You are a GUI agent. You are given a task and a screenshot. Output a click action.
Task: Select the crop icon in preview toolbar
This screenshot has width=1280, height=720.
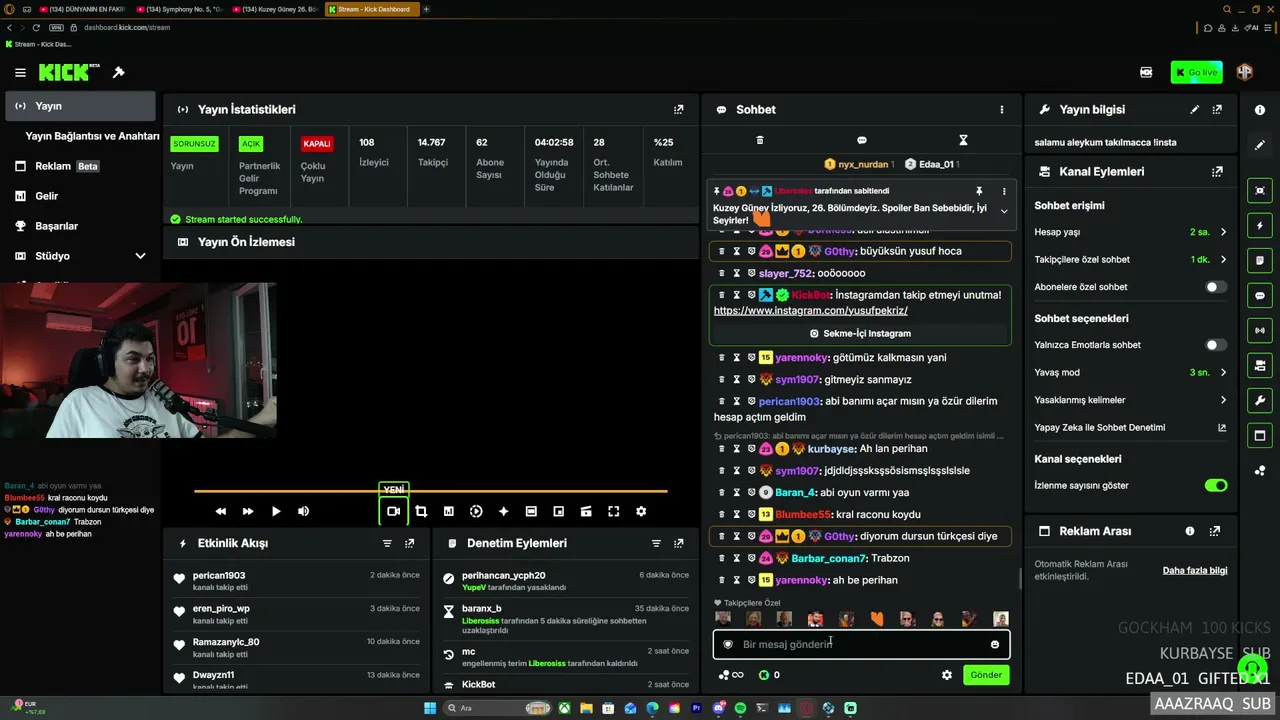(x=421, y=511)
